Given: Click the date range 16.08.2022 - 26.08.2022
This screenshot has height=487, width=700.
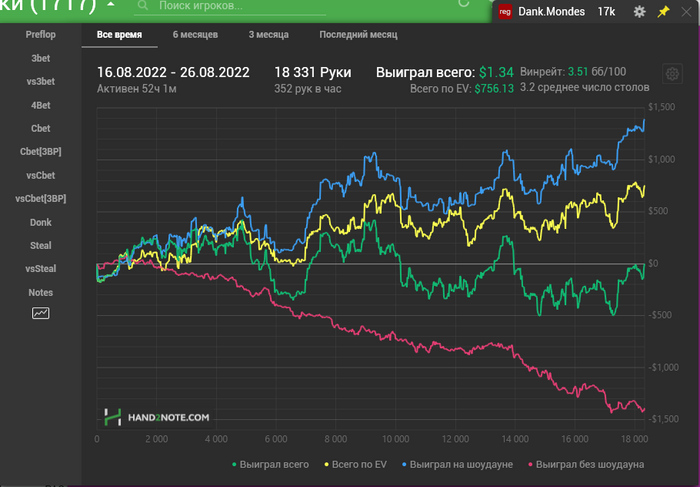Looking at the screenshot, I should click(173, 72).
